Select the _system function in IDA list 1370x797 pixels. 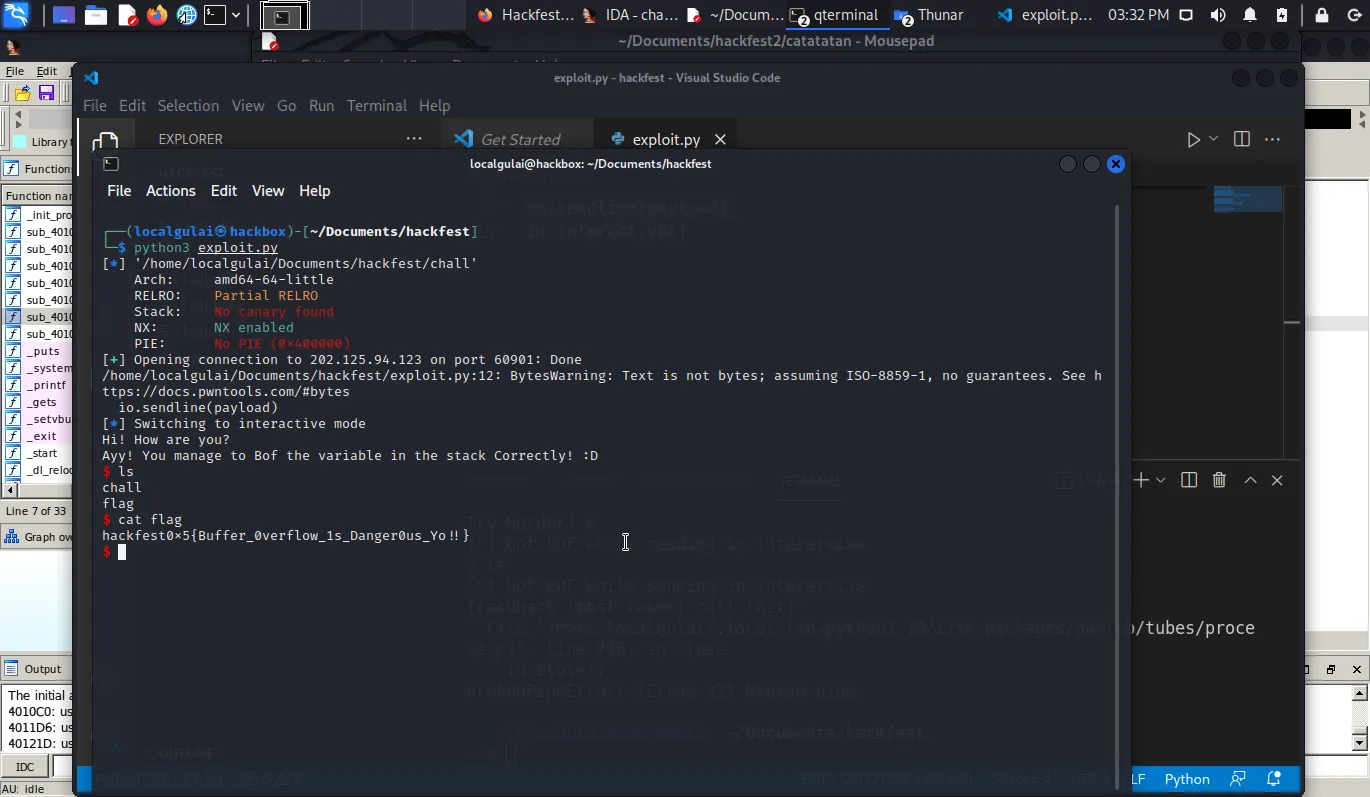pyautogui.click(x=46, y=368)
